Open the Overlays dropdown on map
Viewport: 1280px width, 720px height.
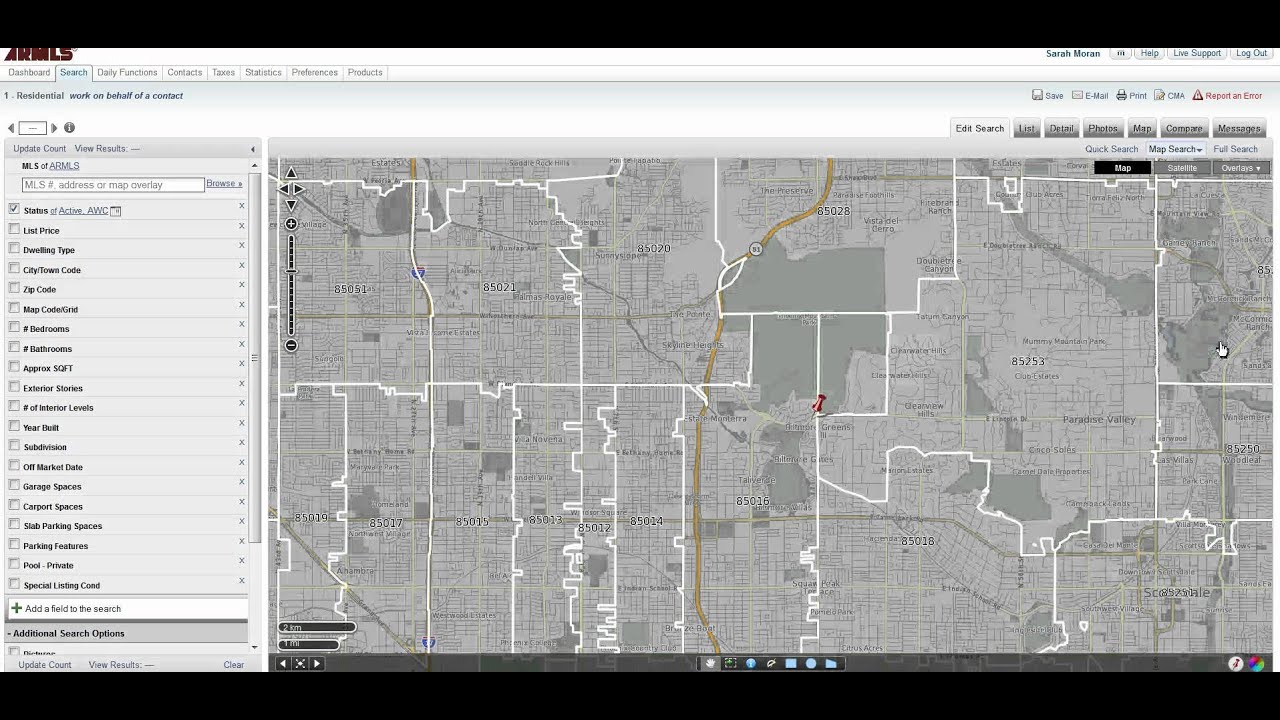tap(1241, 168)
